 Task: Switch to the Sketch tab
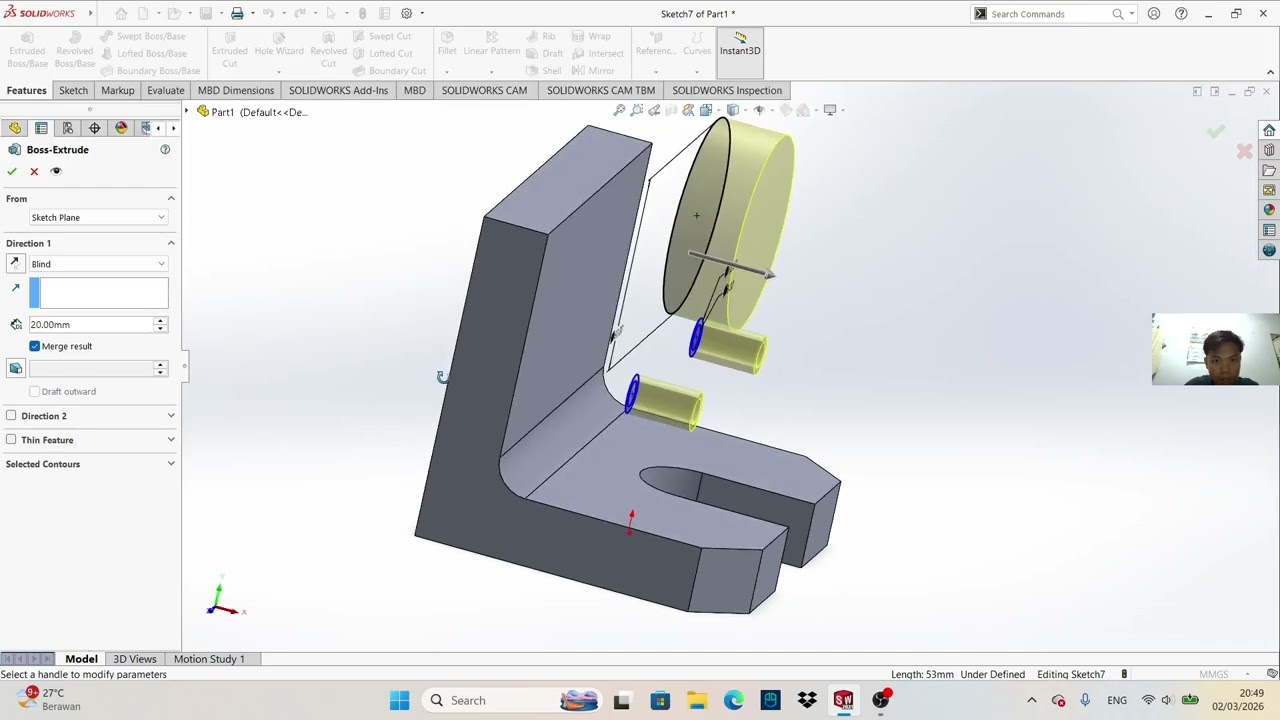[73, 90]
